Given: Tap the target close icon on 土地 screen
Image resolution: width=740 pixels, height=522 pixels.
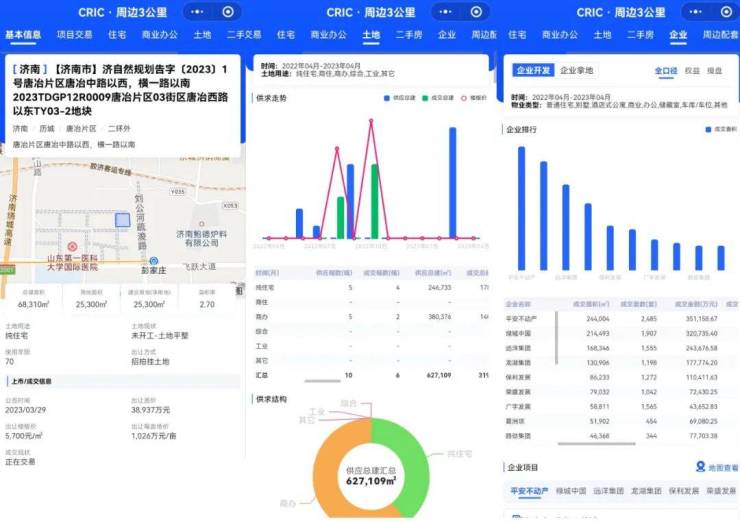Looking at the screenshot, I should click(476, 12).
